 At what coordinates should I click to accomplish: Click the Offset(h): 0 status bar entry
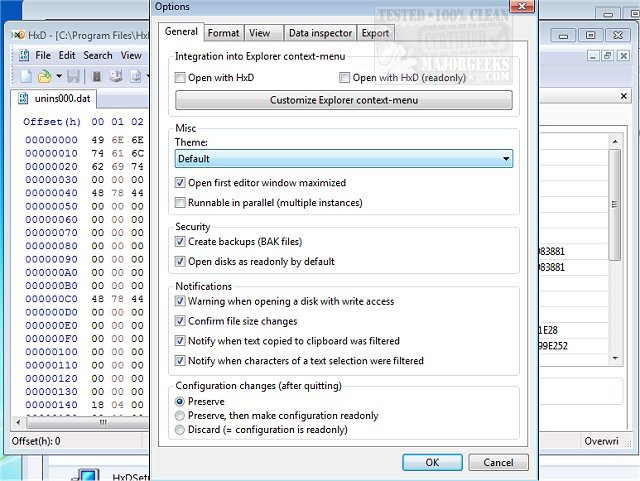[x=36, y=441]
